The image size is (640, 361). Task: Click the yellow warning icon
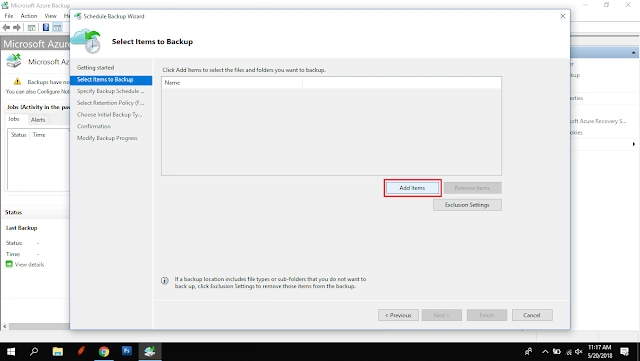(17, 82)
